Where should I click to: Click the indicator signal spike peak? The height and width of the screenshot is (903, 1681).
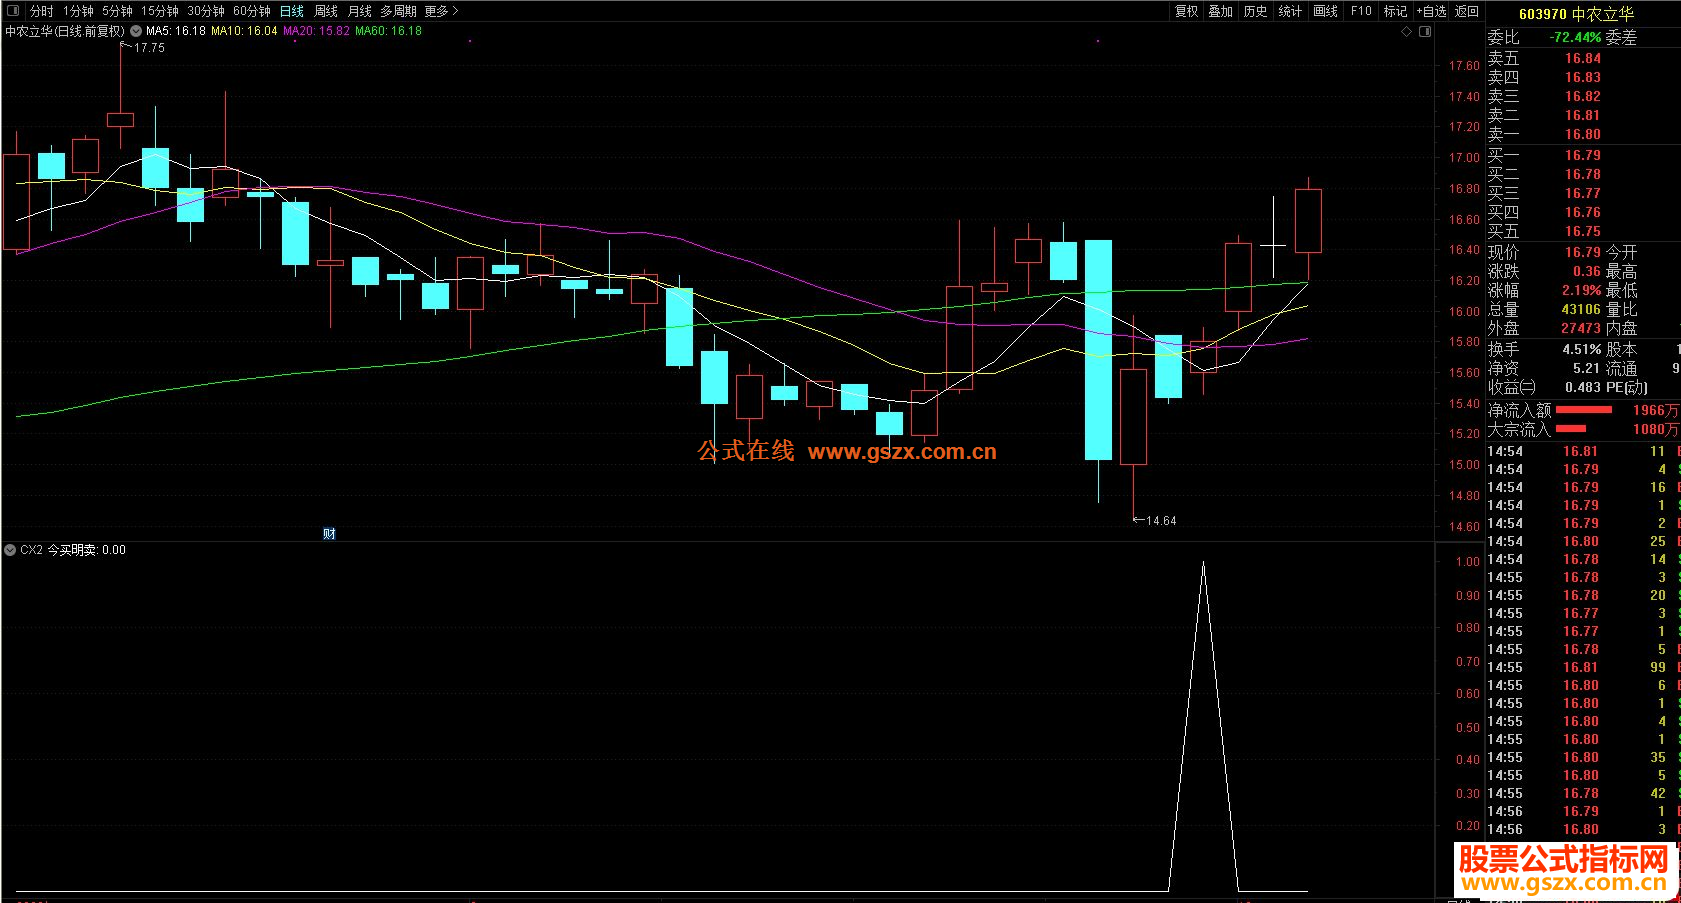click(1203, 563)
